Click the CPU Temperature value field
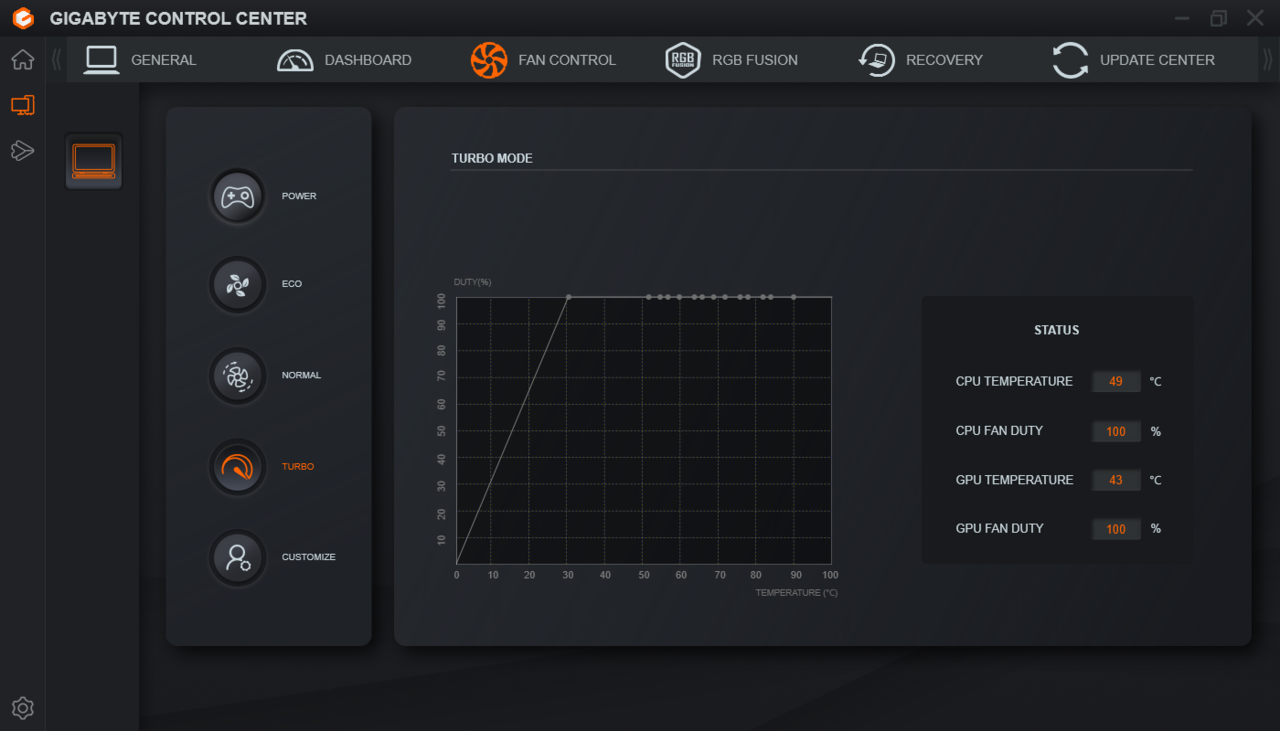 (1116, 381)
